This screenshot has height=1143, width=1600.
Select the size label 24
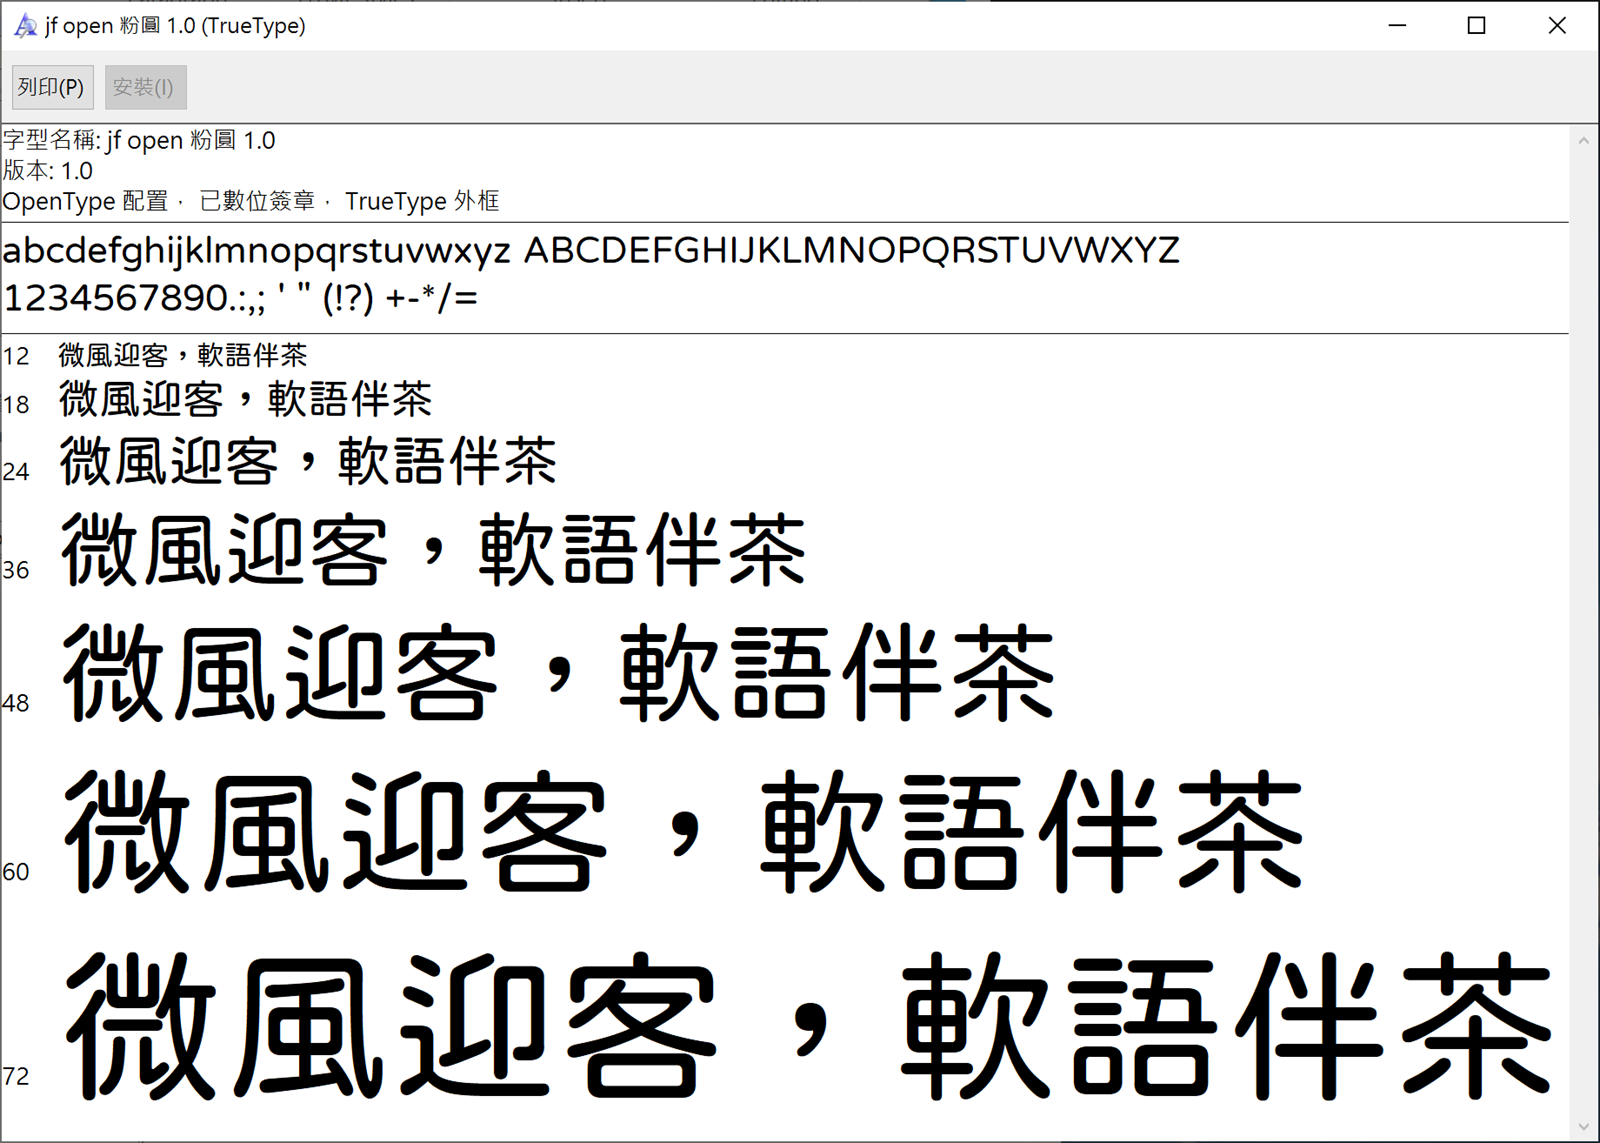coord(16,472)
